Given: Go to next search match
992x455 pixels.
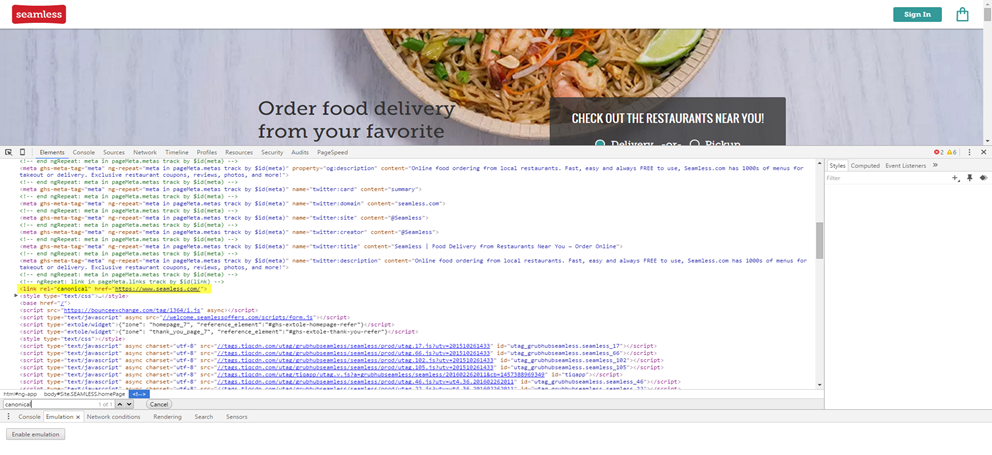Looking at the screenshot, I should (x=129, y=404).
